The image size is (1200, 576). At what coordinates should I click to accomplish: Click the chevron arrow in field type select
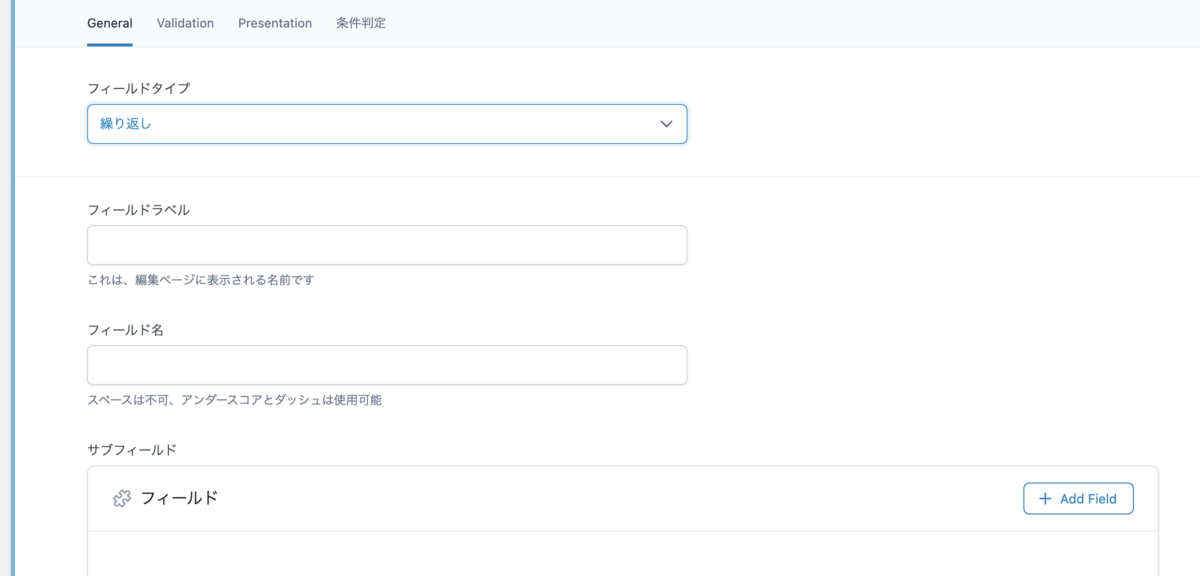(x=666, y=124)
